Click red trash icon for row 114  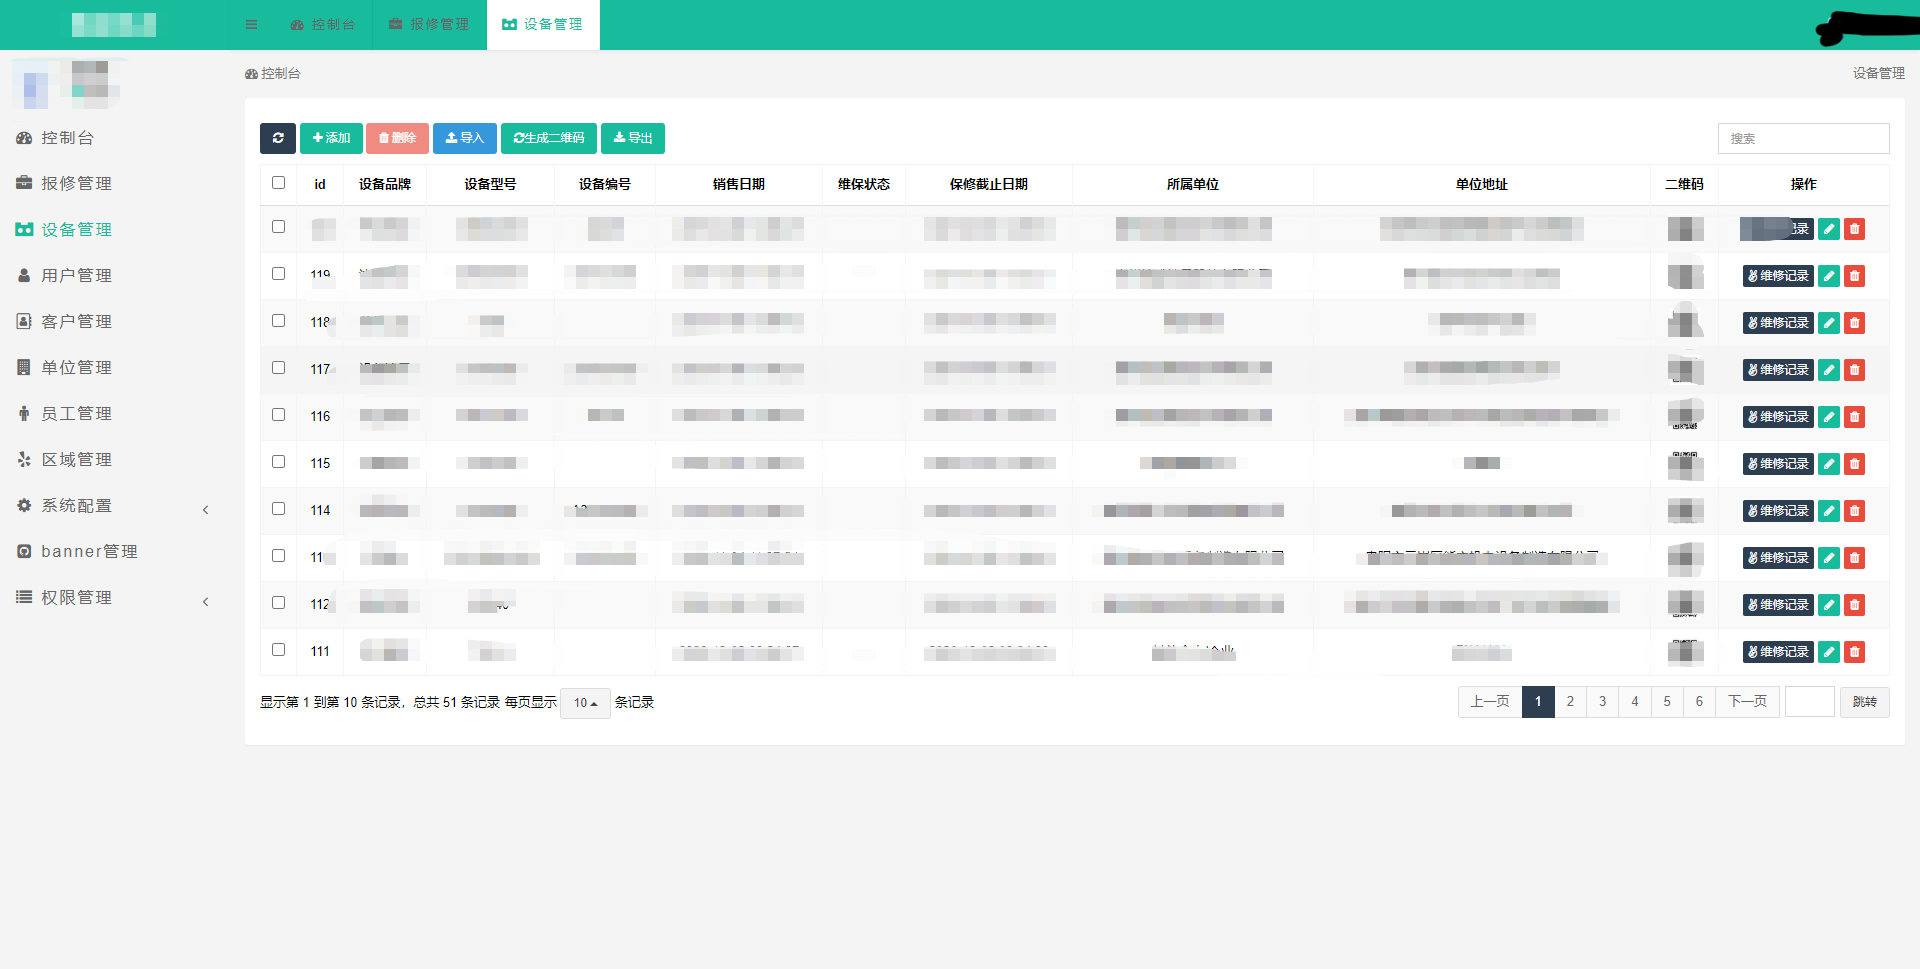(x=1854, y=511)
